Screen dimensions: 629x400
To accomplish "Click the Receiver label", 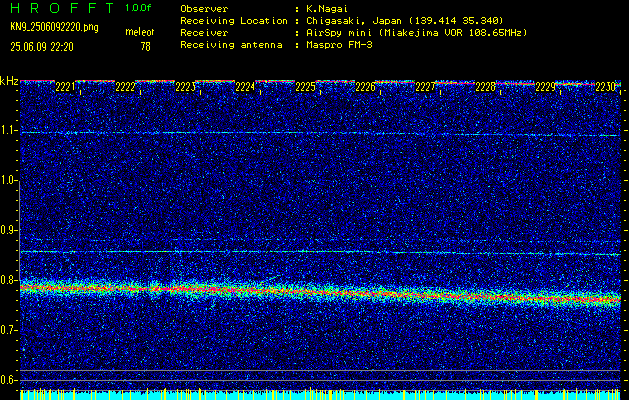I will [x=204, y=33].
